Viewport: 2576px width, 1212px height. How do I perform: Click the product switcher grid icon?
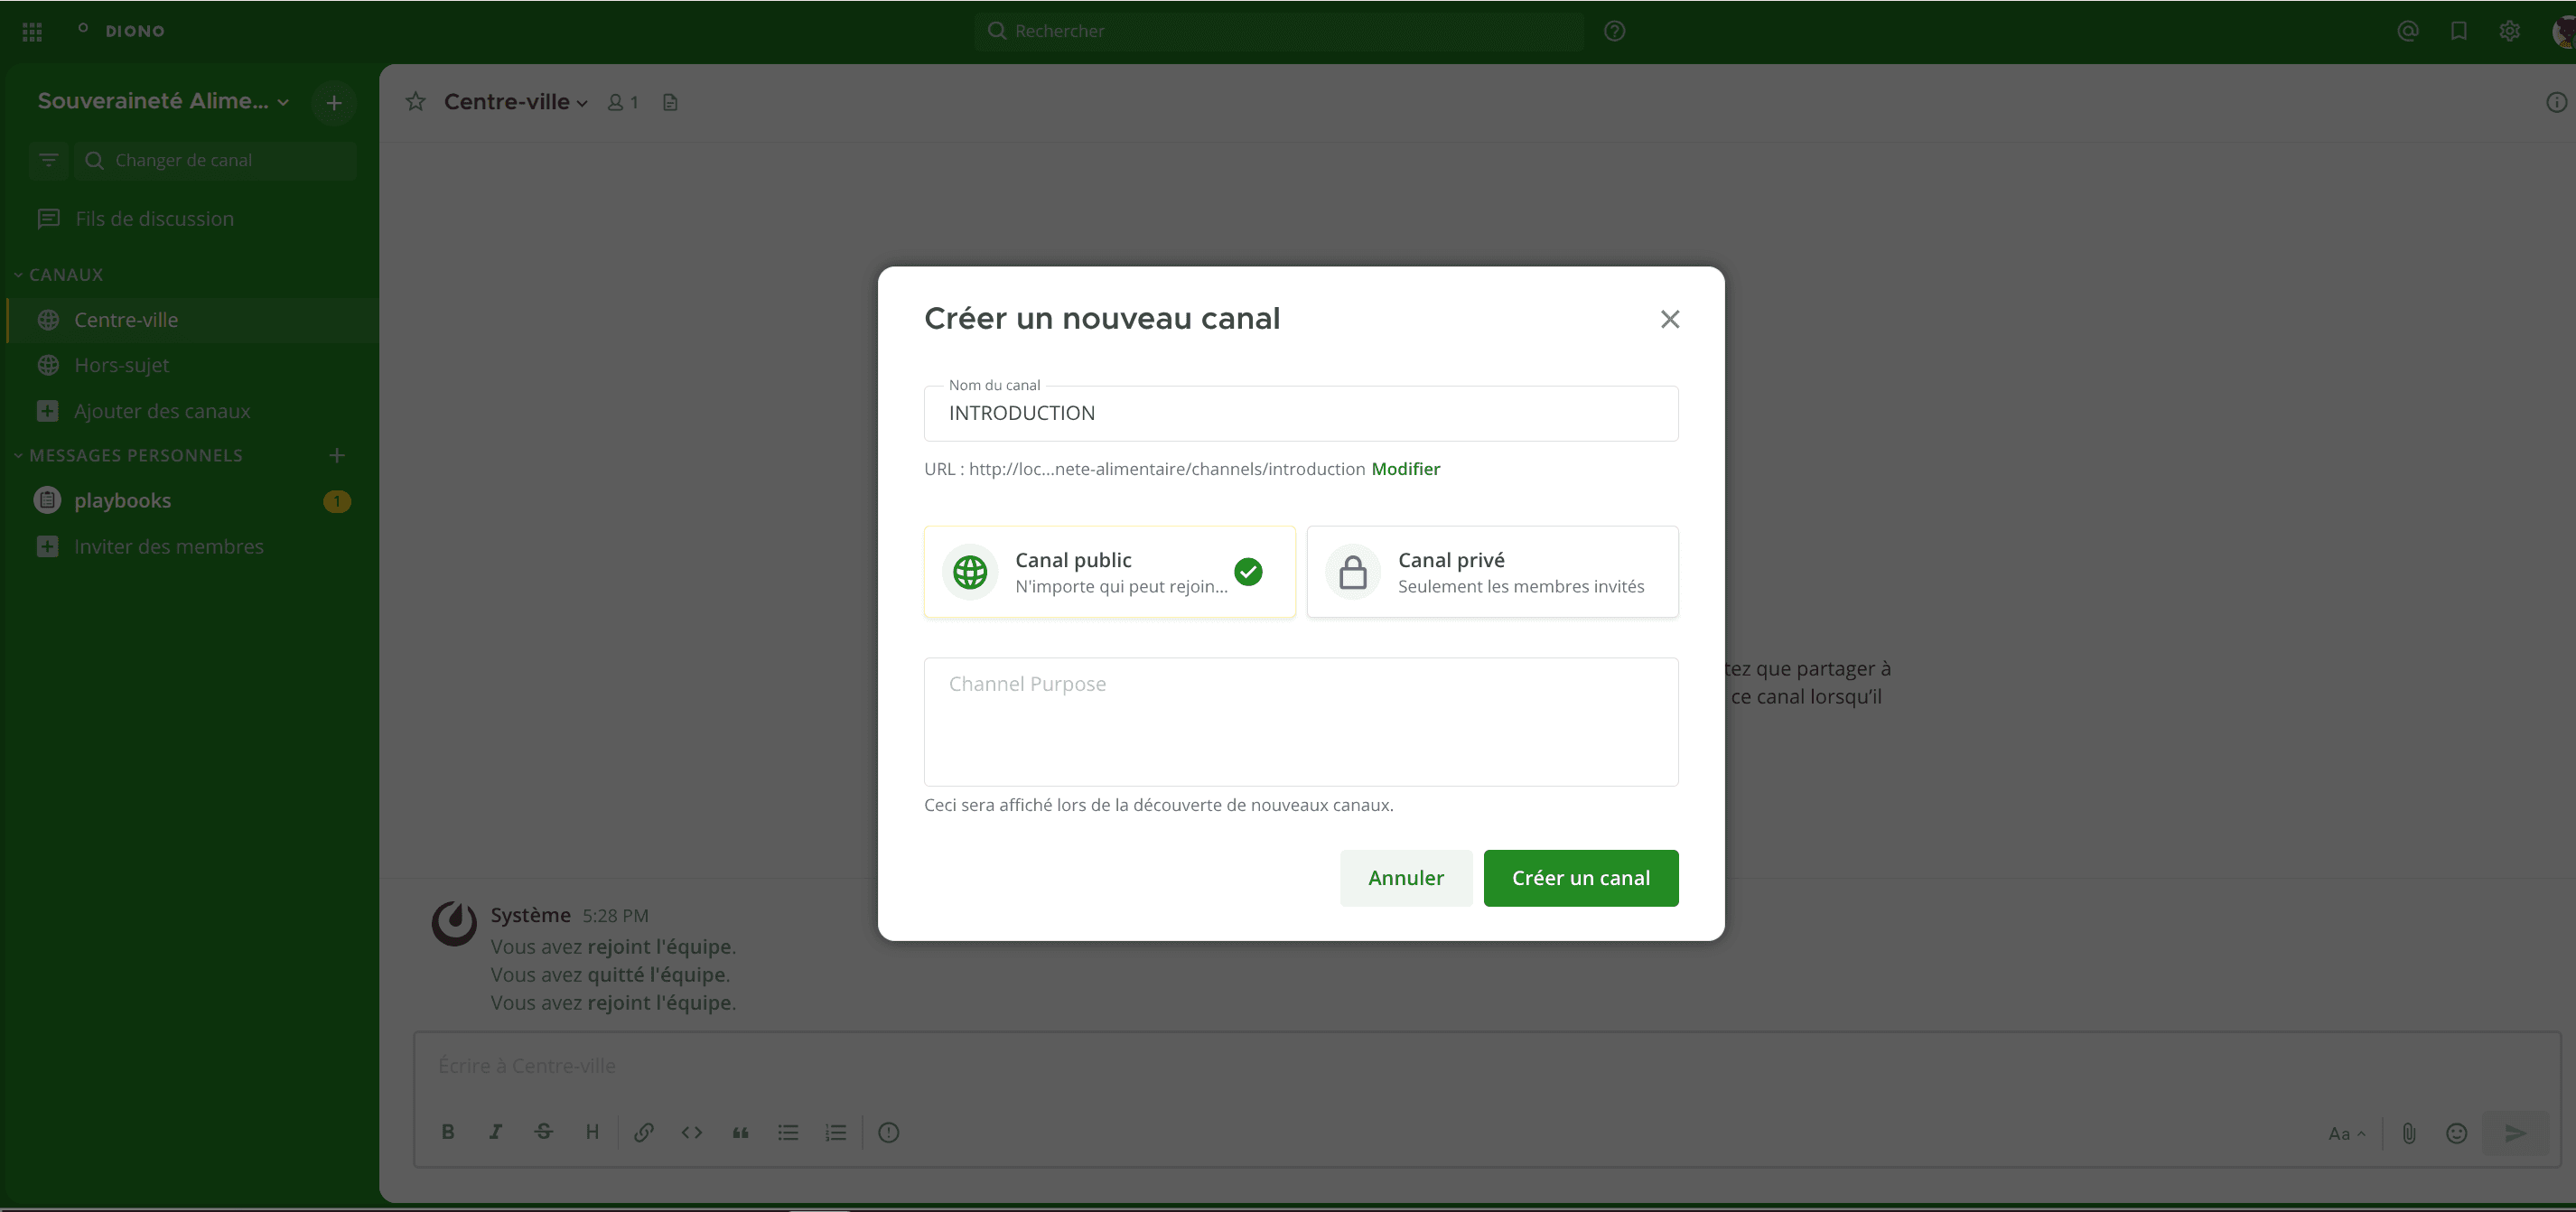(32, 31)
